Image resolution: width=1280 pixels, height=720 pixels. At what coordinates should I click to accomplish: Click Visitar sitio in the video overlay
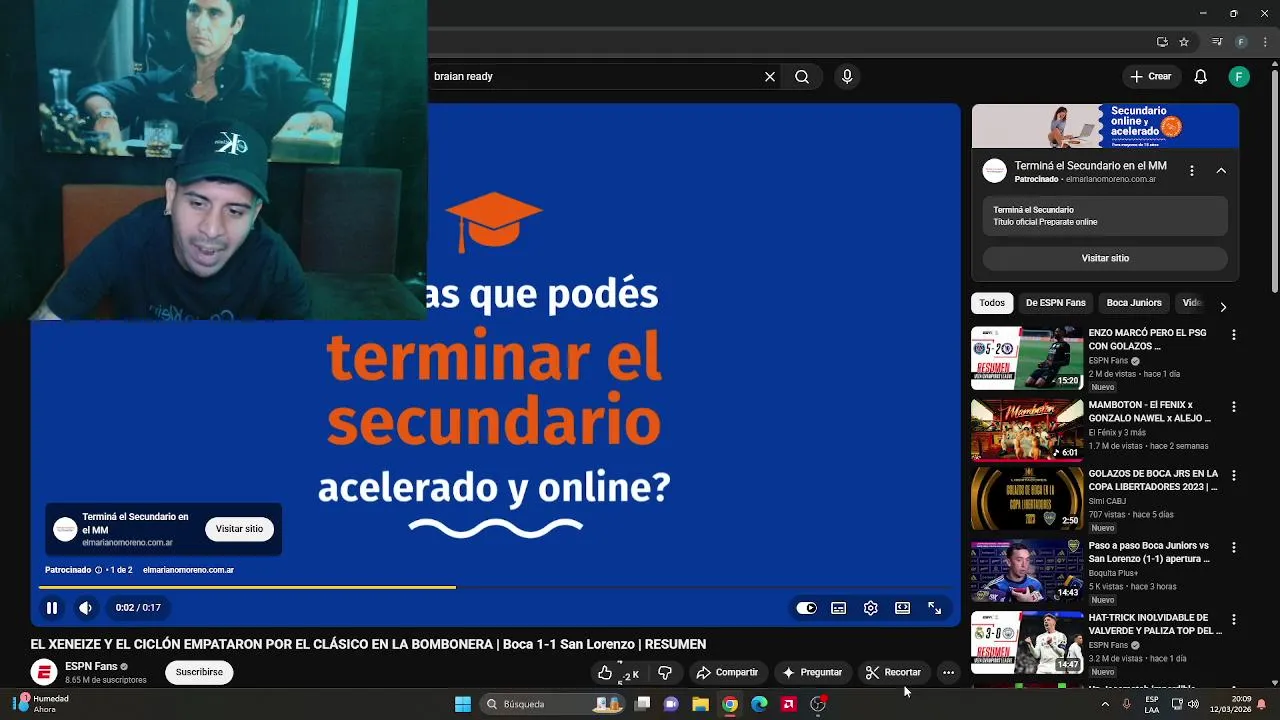(239, 529)
